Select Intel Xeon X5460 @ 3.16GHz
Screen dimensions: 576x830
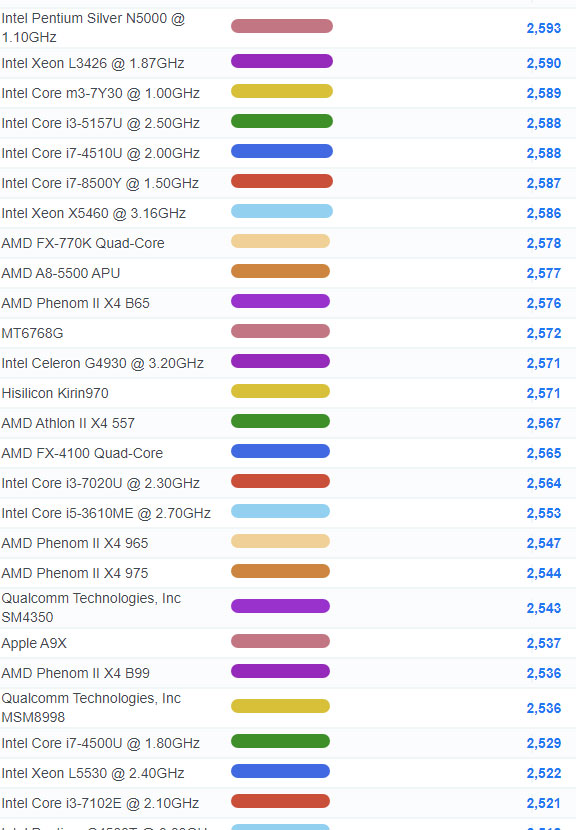pyautogui.click(x=94, y=213)
